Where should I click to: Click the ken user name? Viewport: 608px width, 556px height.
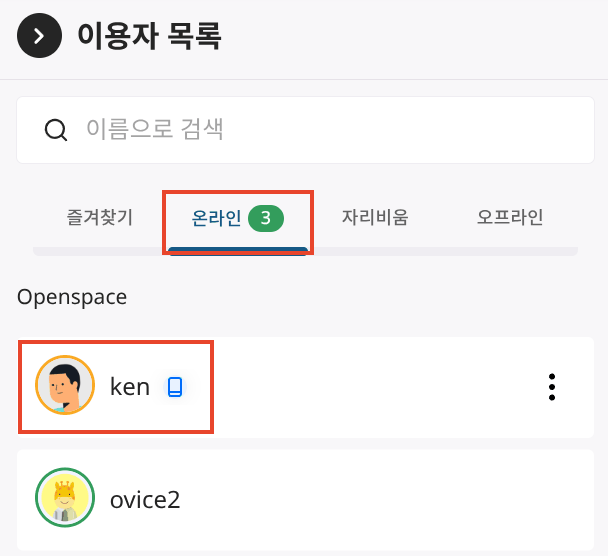[130, 387]
